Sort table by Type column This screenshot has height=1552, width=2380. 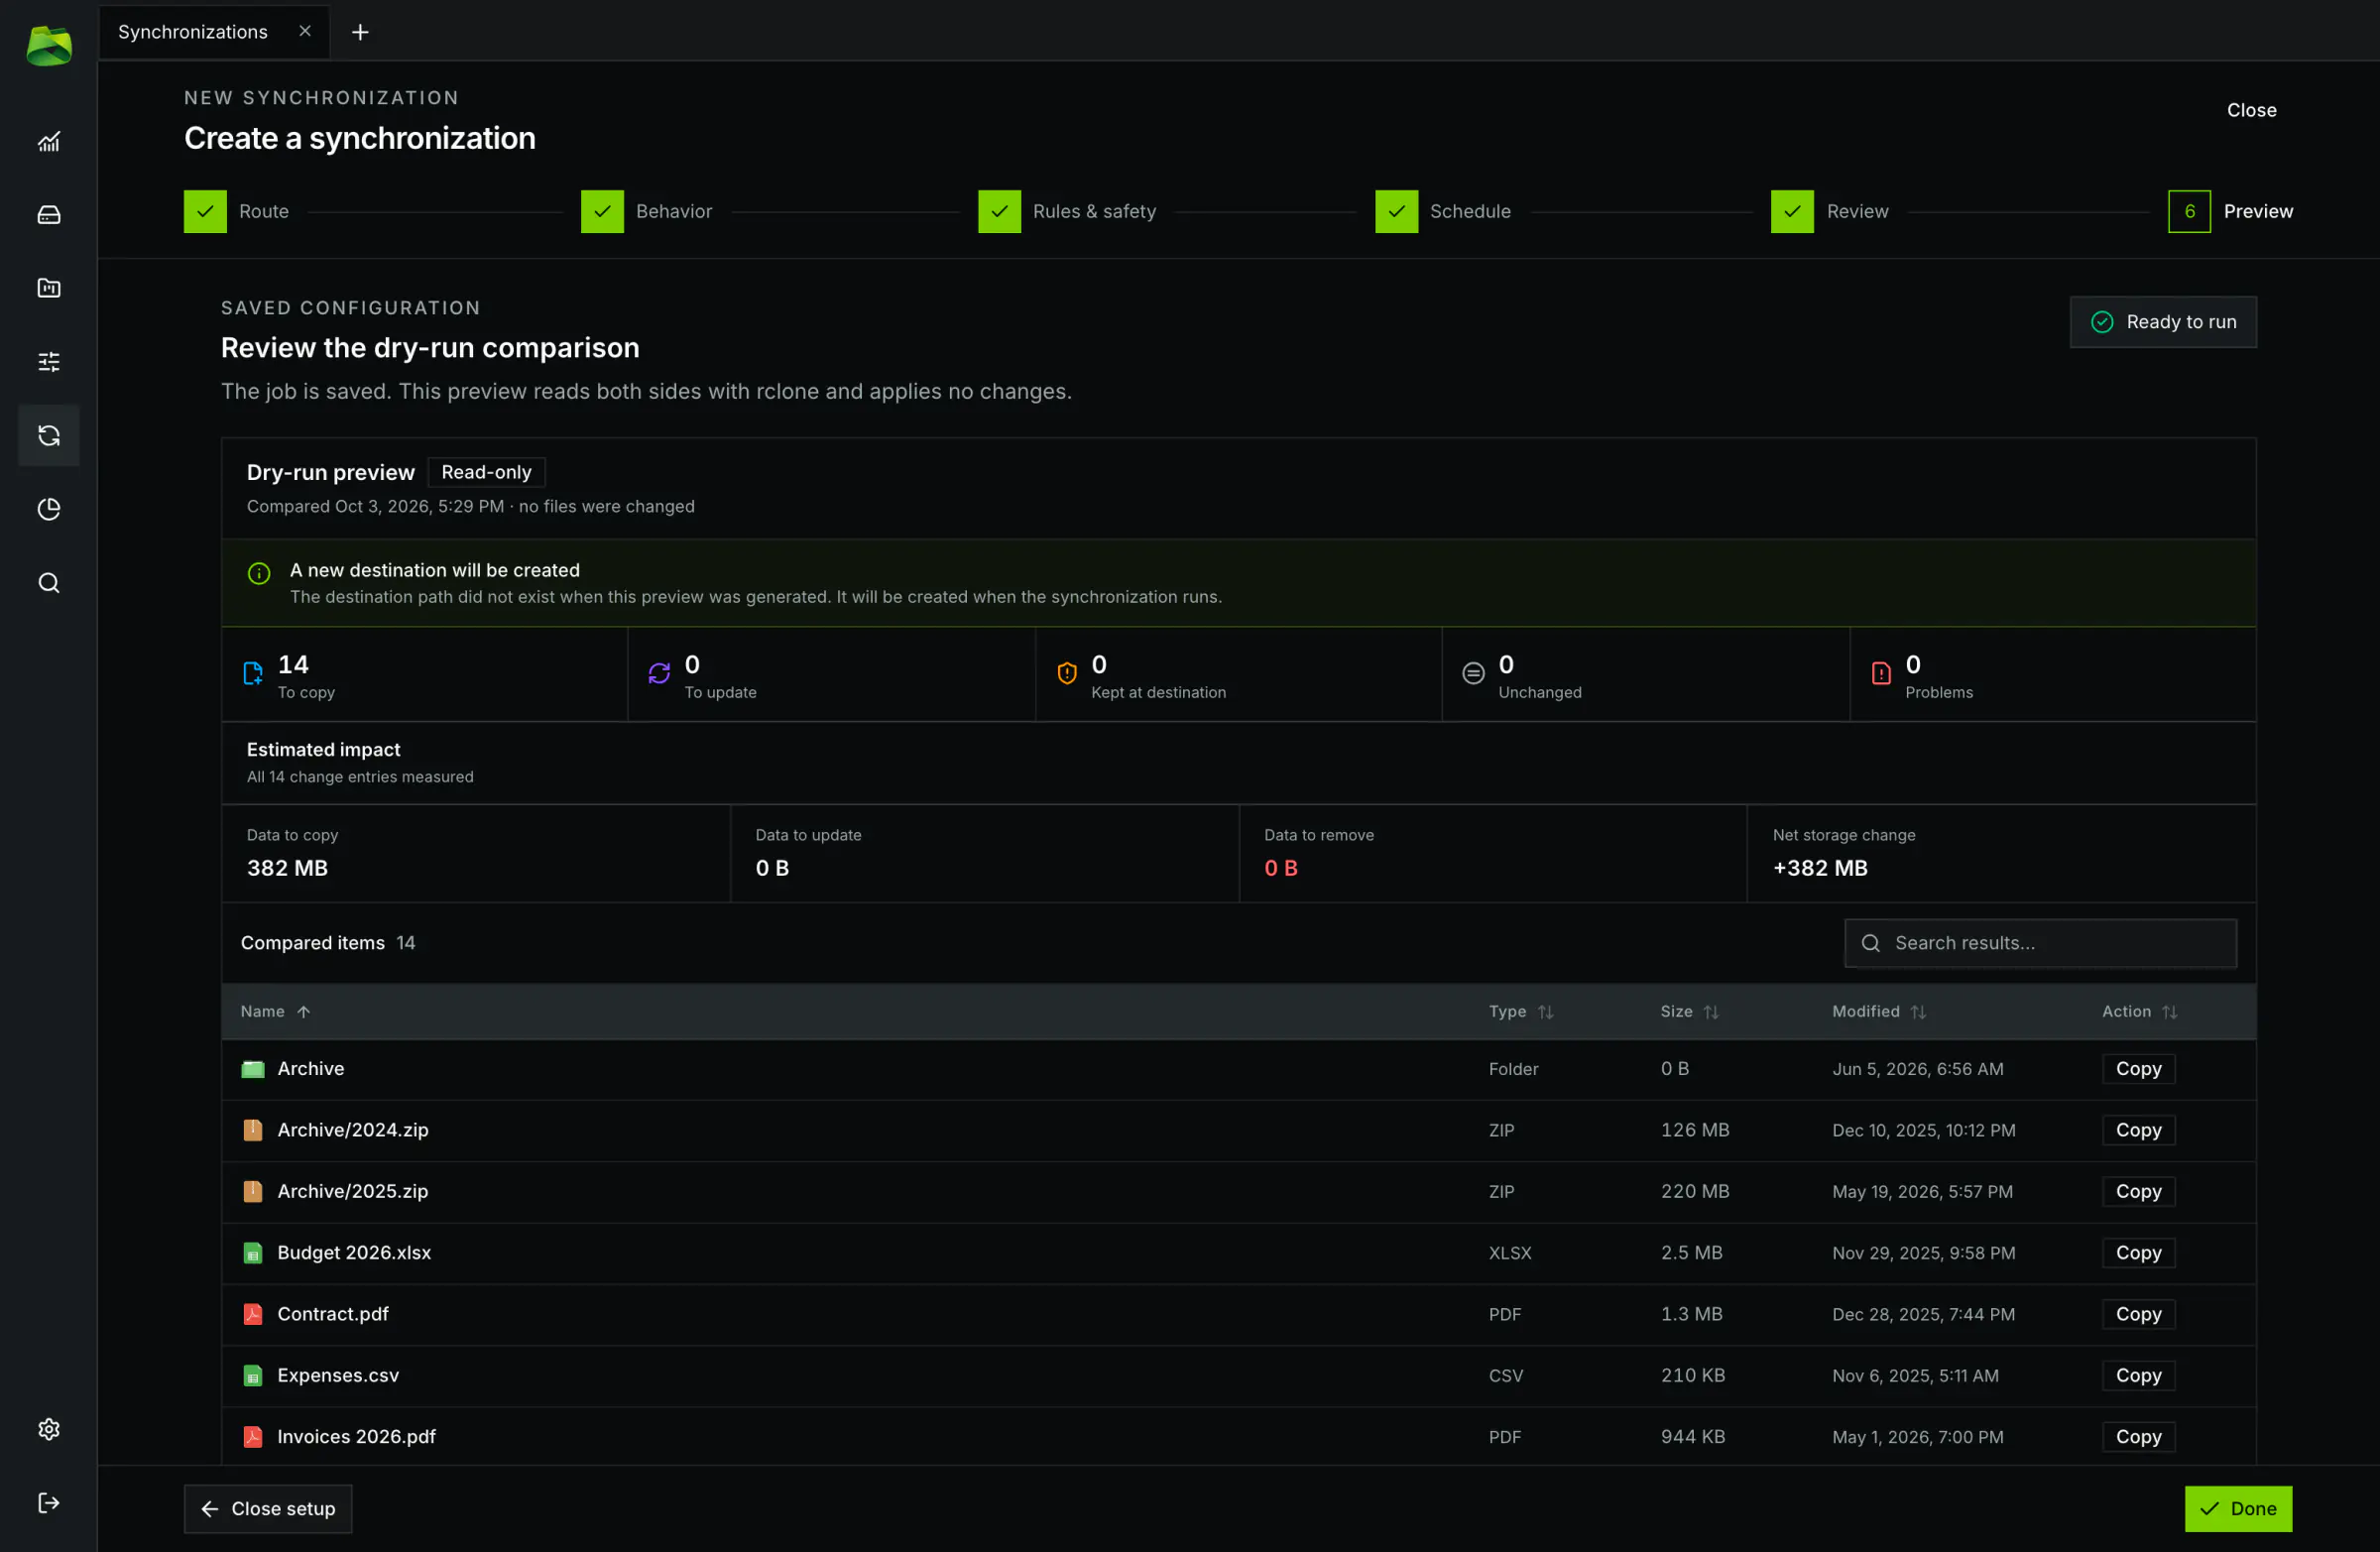tap(1520, 1012)
